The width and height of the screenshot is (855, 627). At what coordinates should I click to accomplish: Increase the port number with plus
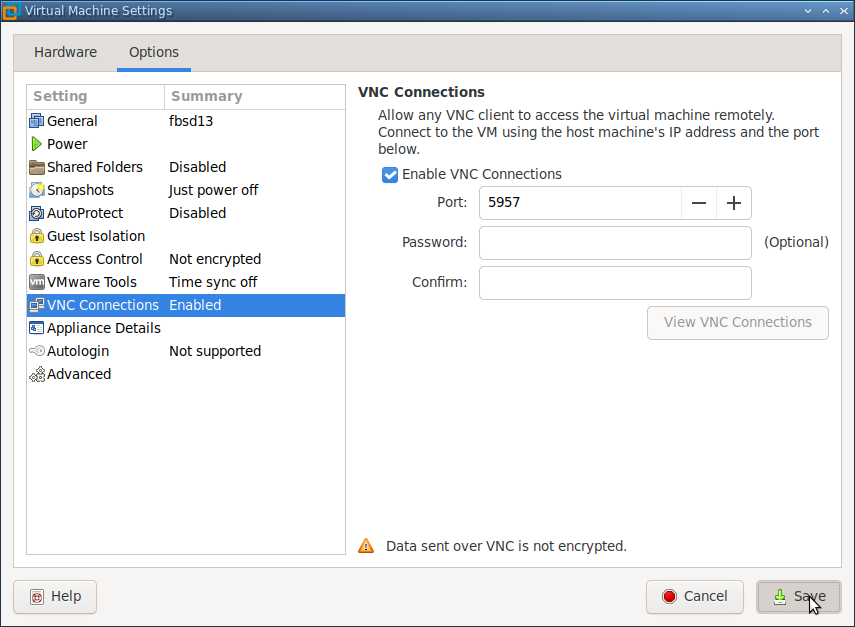click(733, 203)
